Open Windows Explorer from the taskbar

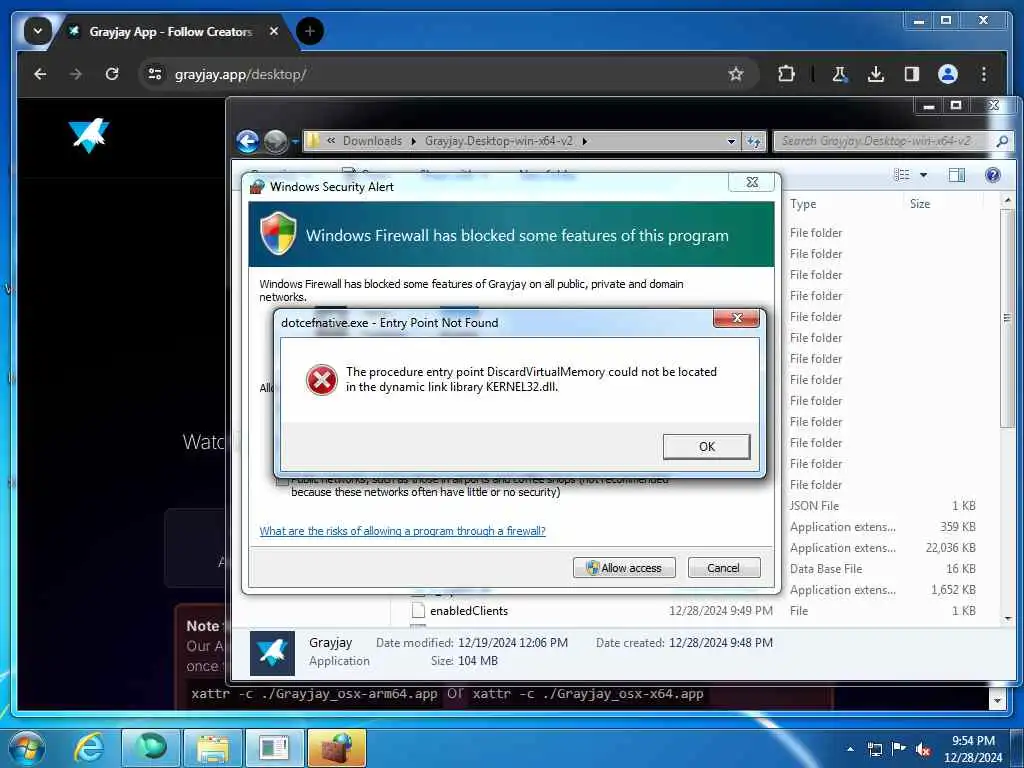click(212, 747)
